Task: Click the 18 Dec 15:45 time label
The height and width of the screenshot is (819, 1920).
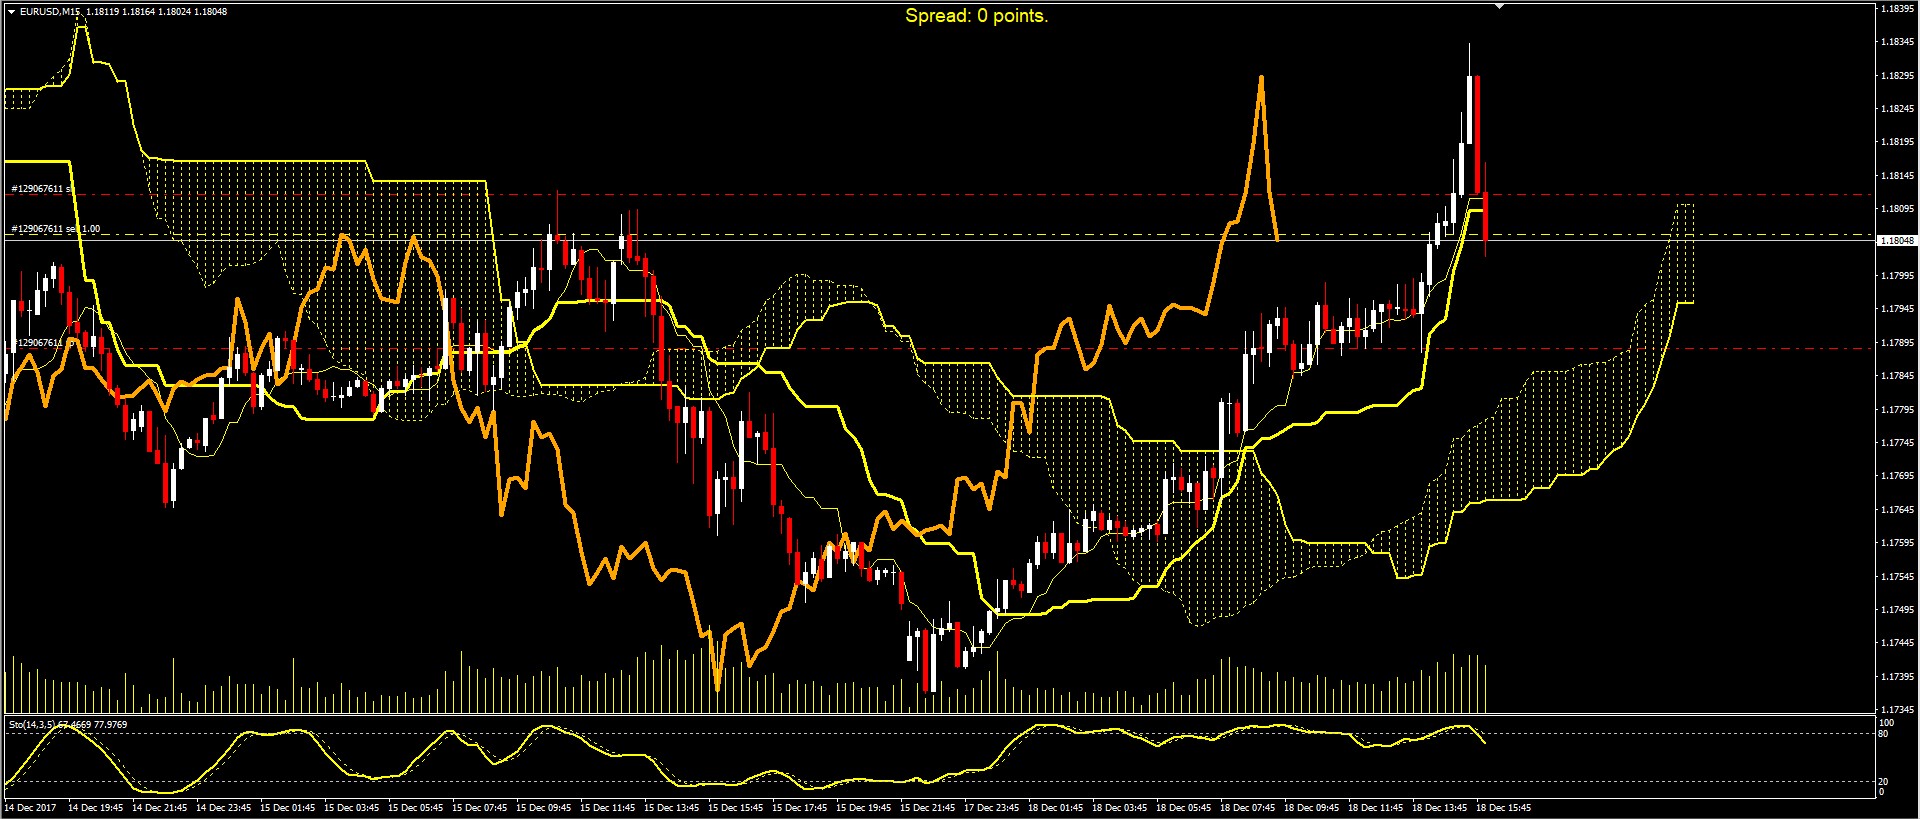Action: click(1504, 807)
